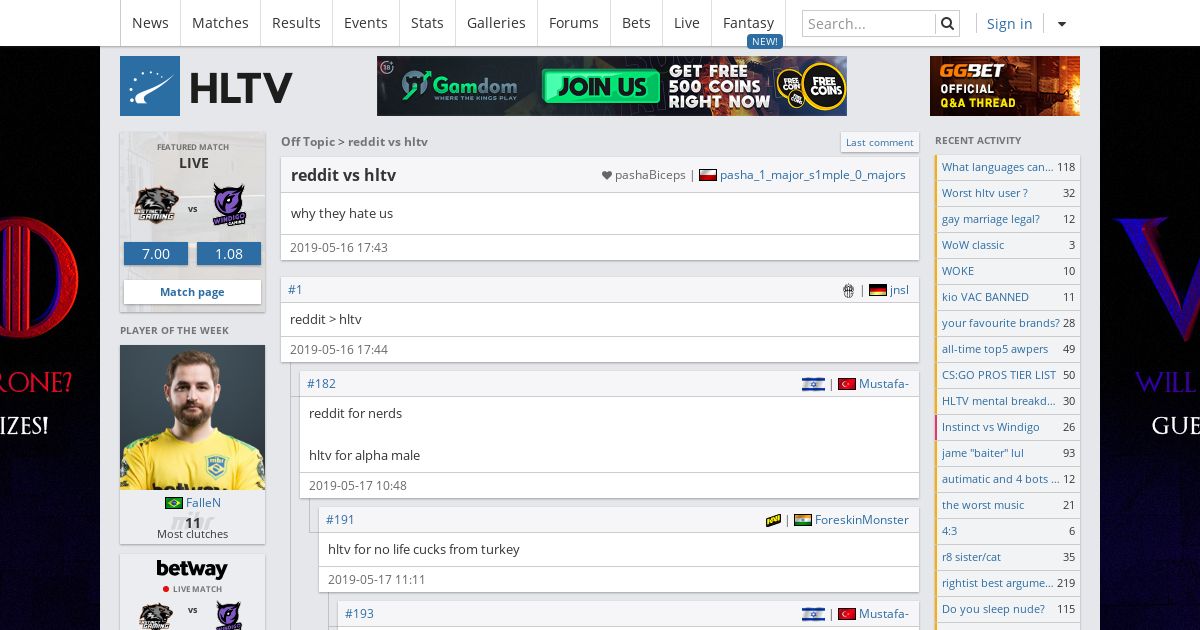Open comment permalink #1
Image resolution: width=1200 pixels, height=630 pixels.
tap(295, 290)
